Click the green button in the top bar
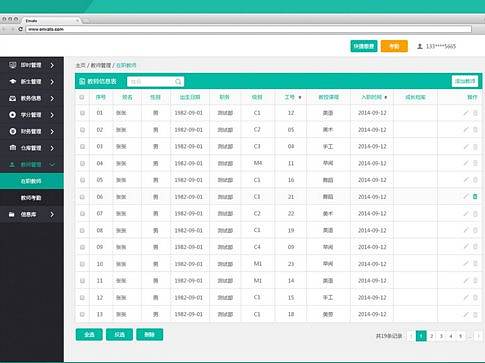The width and height of the screenshot is (485, 363). point(364,46)
